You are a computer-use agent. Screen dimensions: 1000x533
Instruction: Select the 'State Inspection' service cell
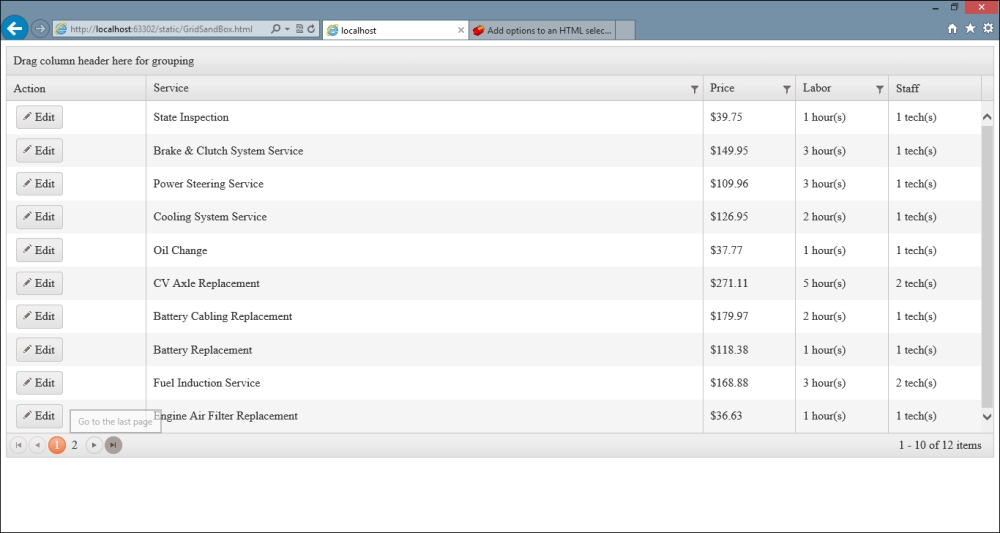coord(425,117)
